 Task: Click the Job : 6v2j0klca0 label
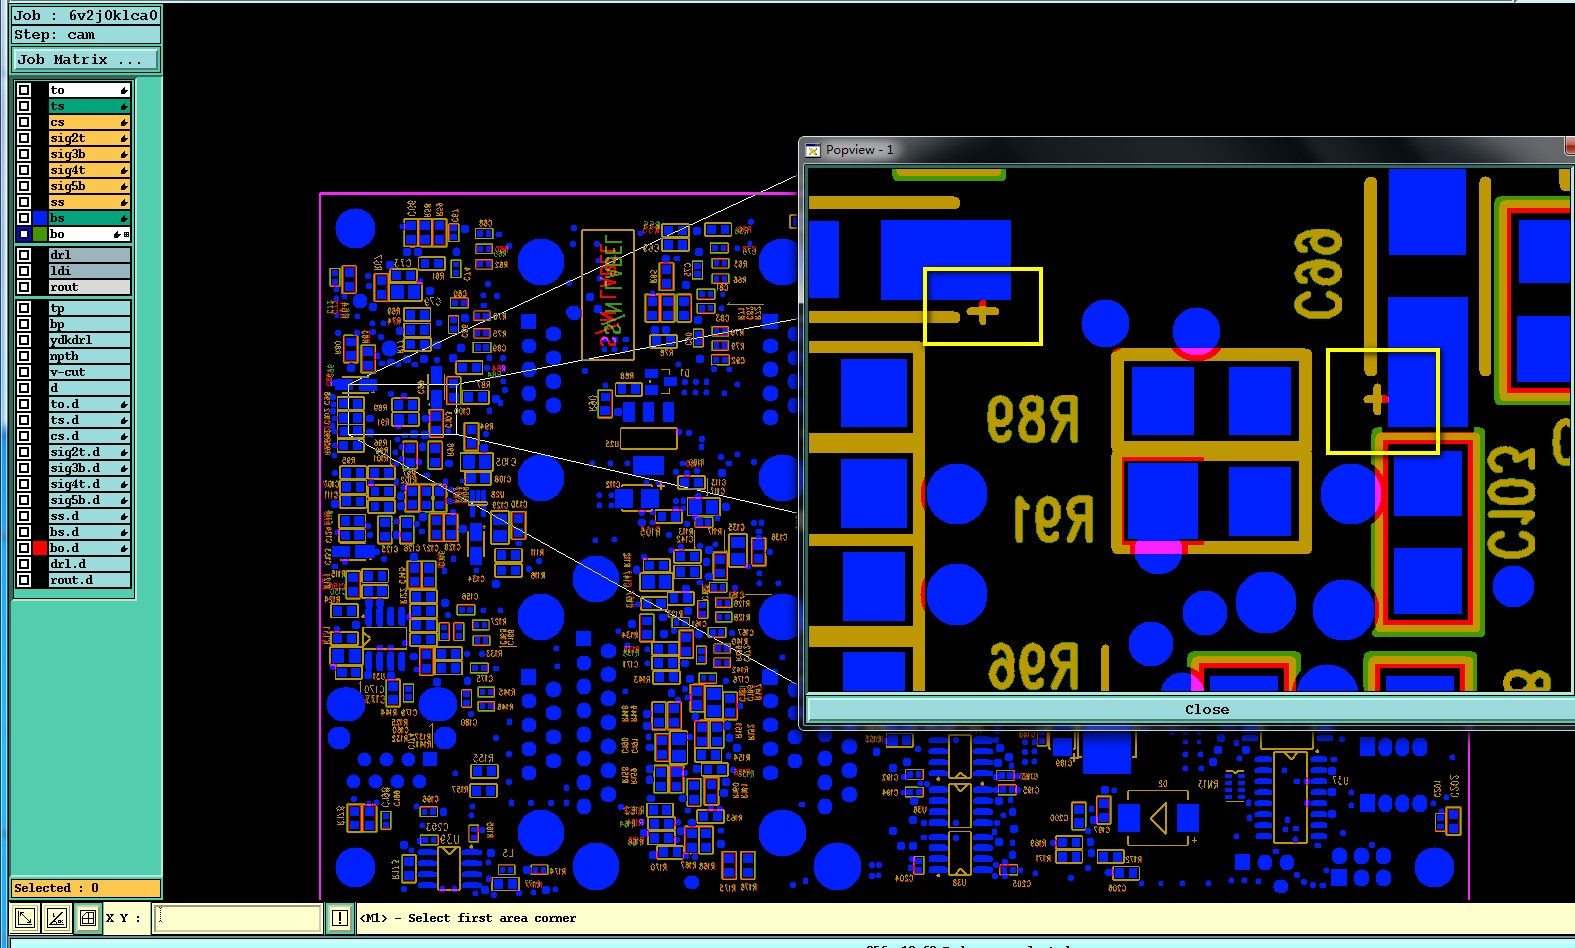85,15
